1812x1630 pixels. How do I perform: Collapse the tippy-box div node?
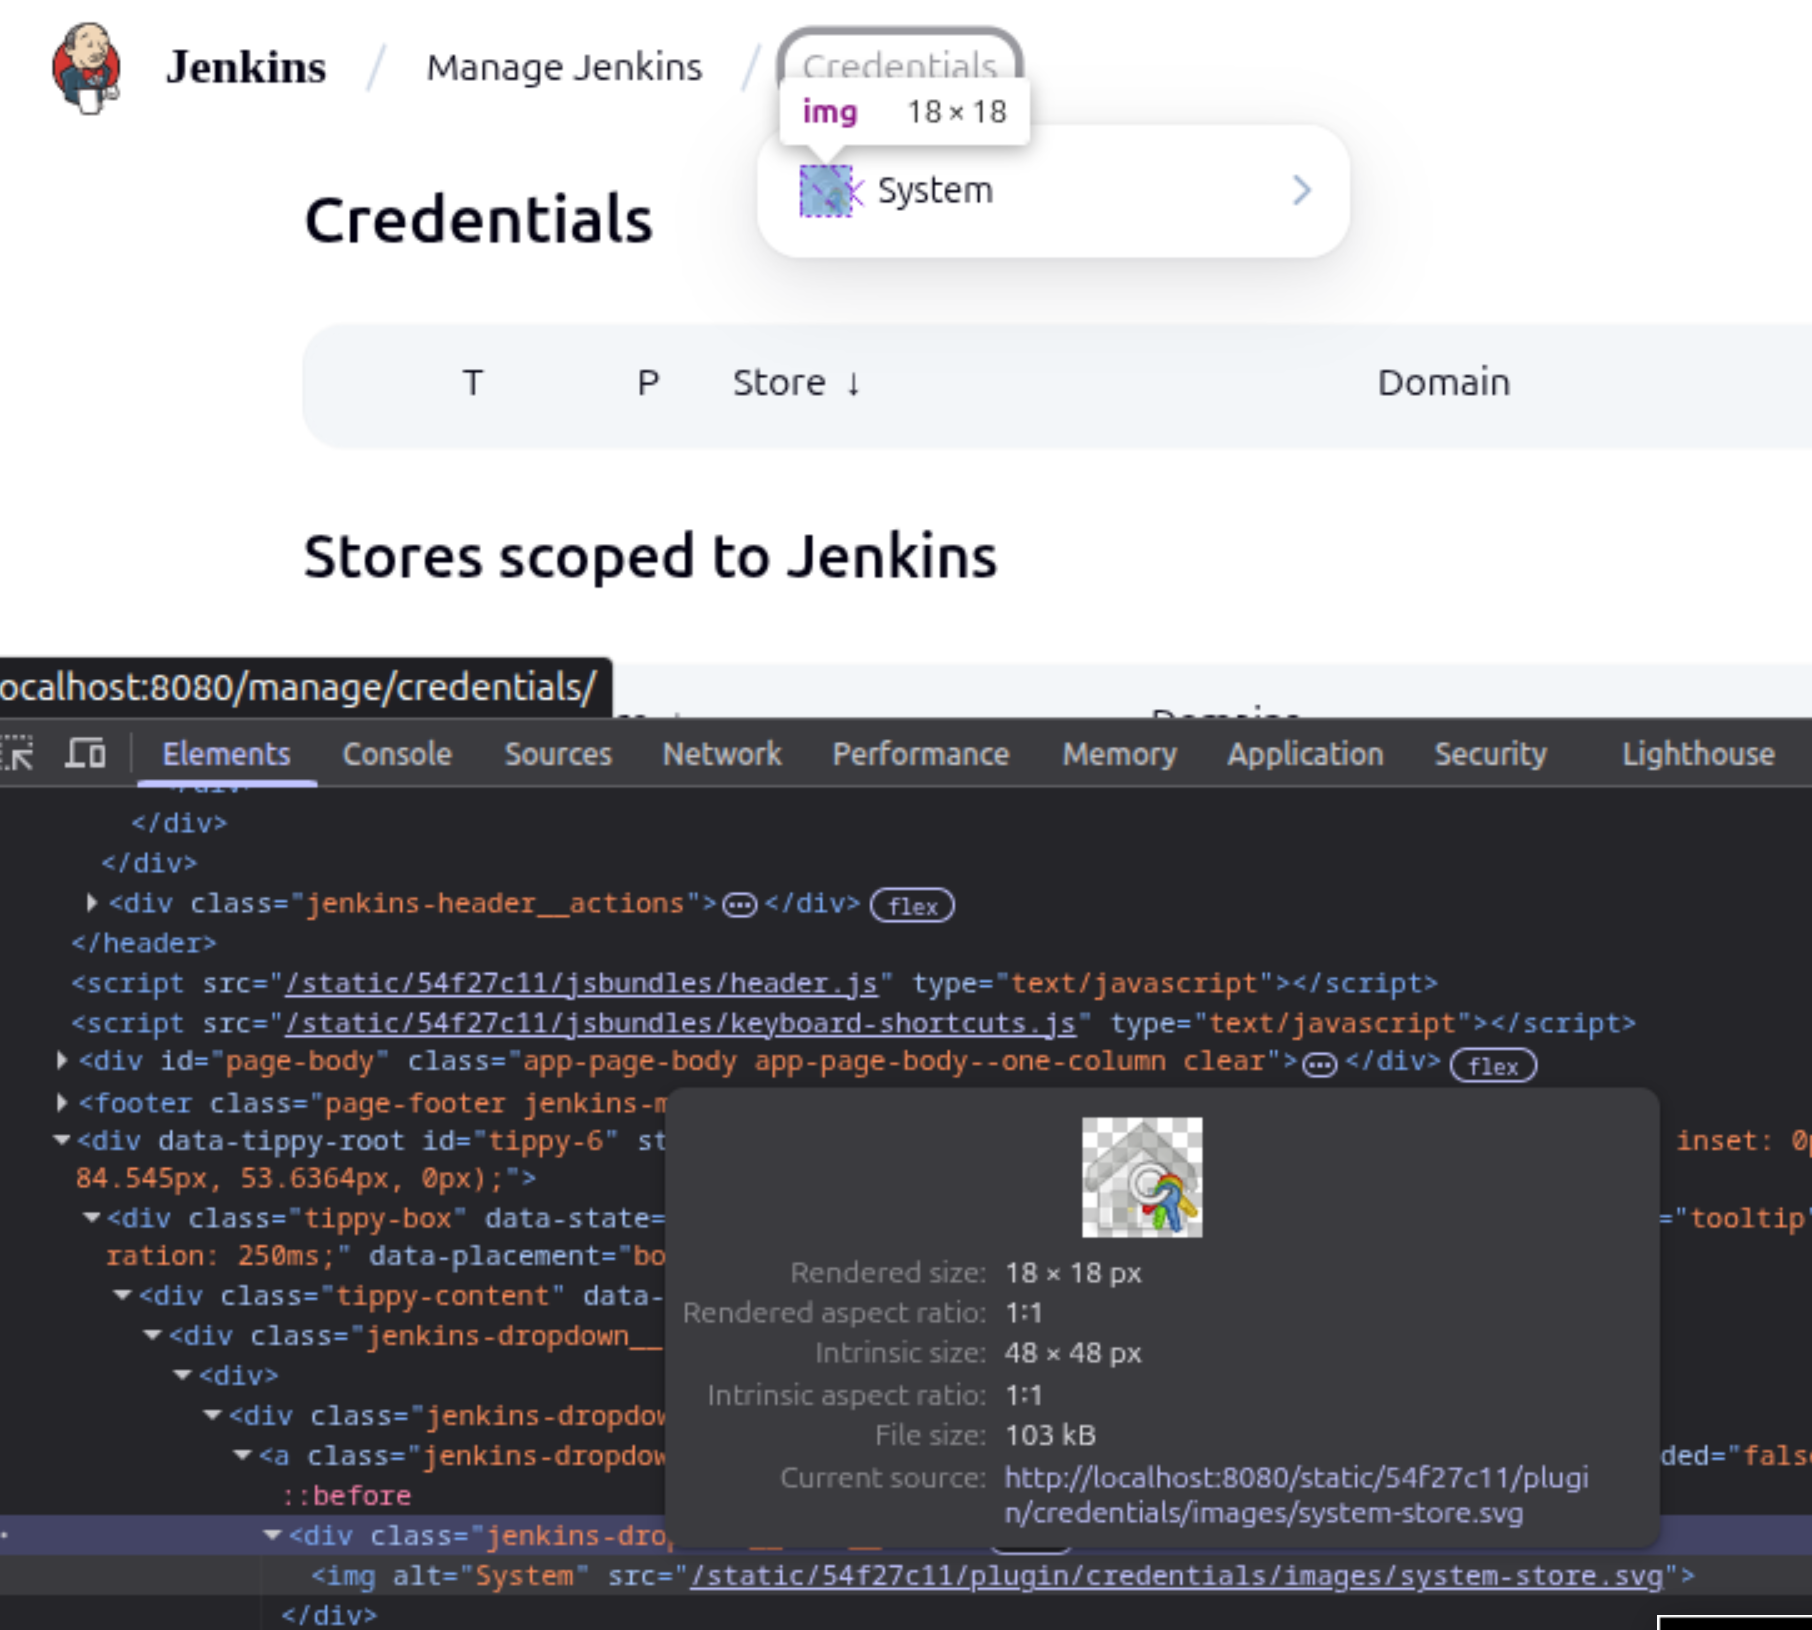pos(92,1218)
